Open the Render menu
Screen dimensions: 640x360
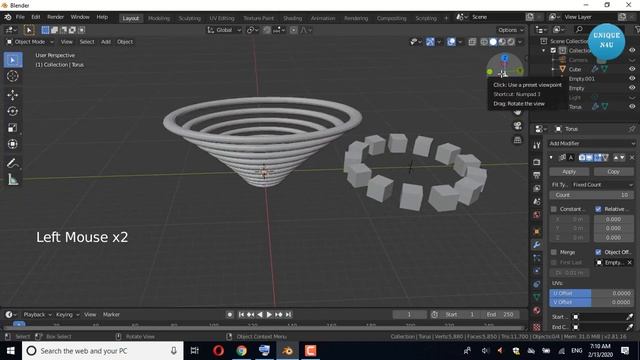tap(56, 17)
